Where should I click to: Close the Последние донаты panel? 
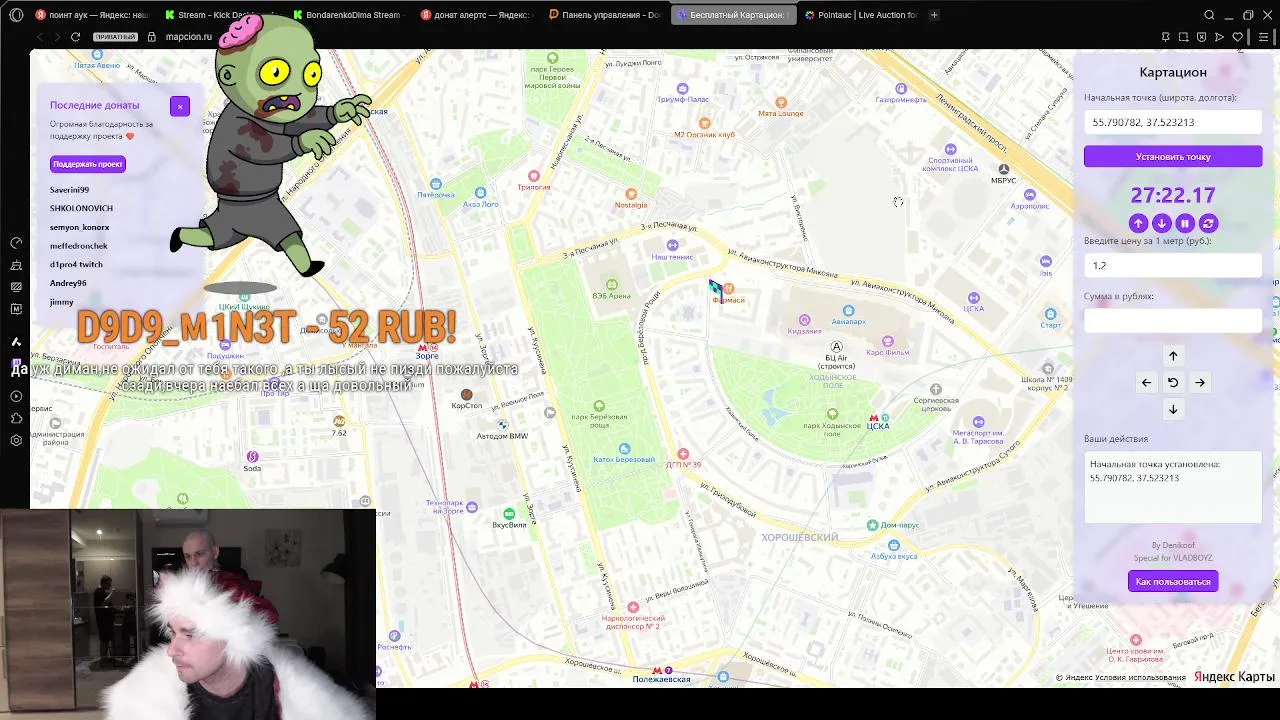coord(180,106)
